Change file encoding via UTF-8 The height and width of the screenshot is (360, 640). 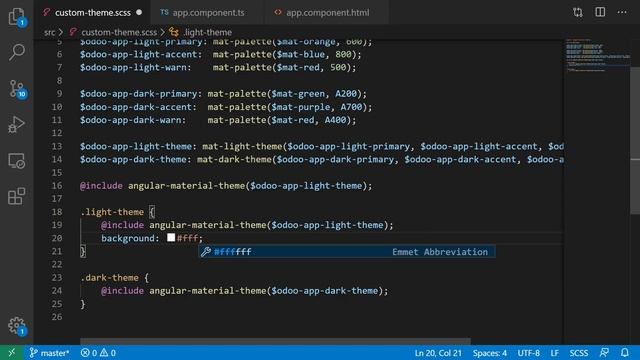[x=529, y=353]
